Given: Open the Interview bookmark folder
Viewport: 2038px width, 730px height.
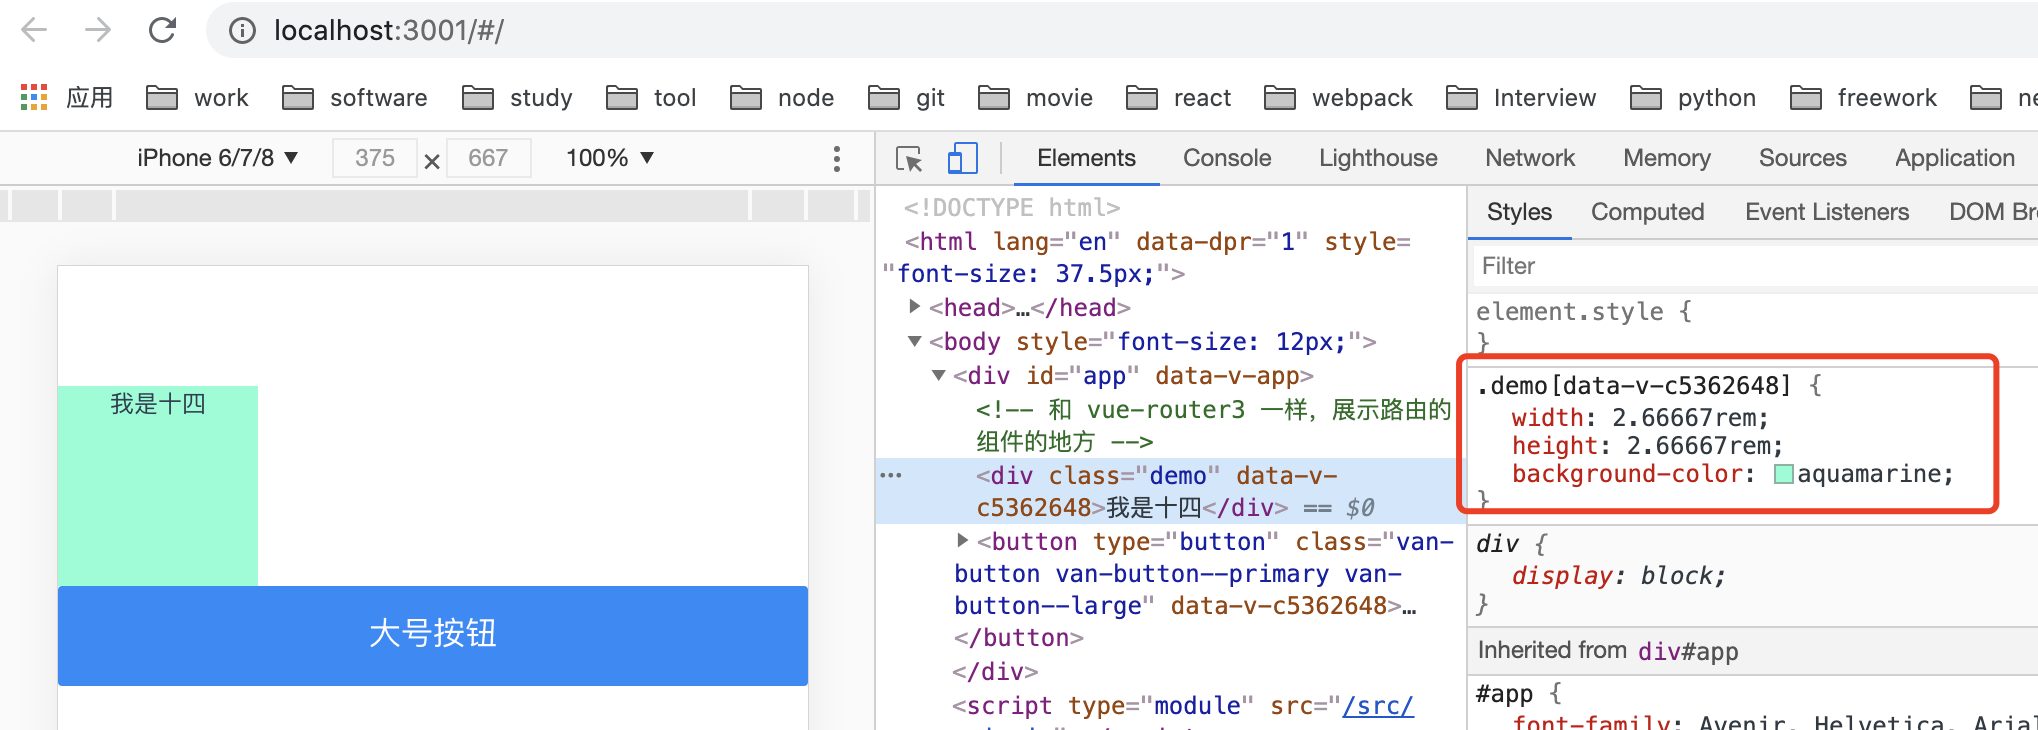Looking at the screenshot, I should point(1521,97).
